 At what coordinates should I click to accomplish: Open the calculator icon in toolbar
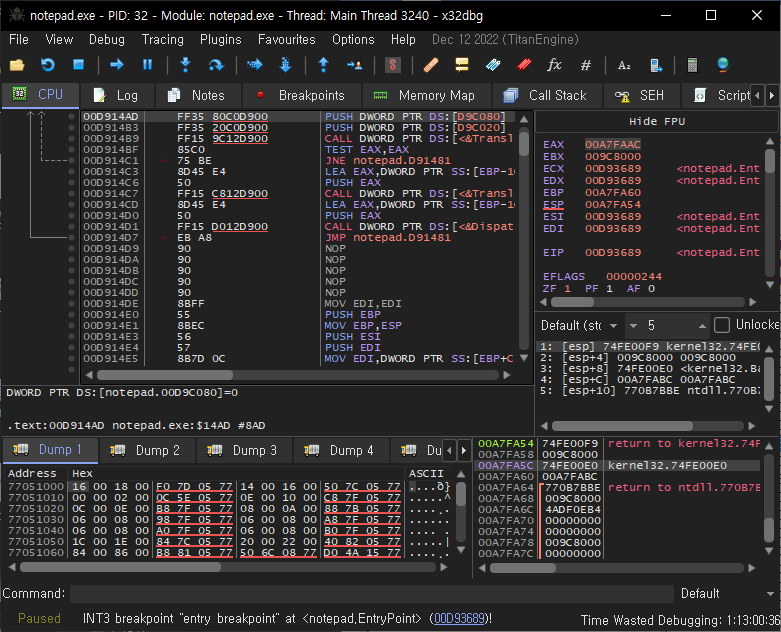pyautogui.click(x=691, y=65)
